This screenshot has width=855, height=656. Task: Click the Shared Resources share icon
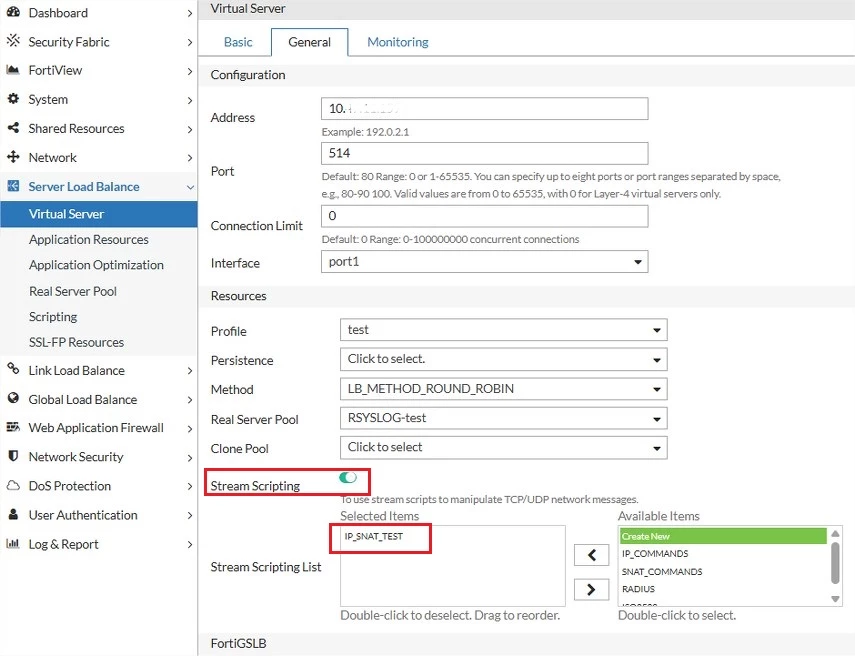13,128
